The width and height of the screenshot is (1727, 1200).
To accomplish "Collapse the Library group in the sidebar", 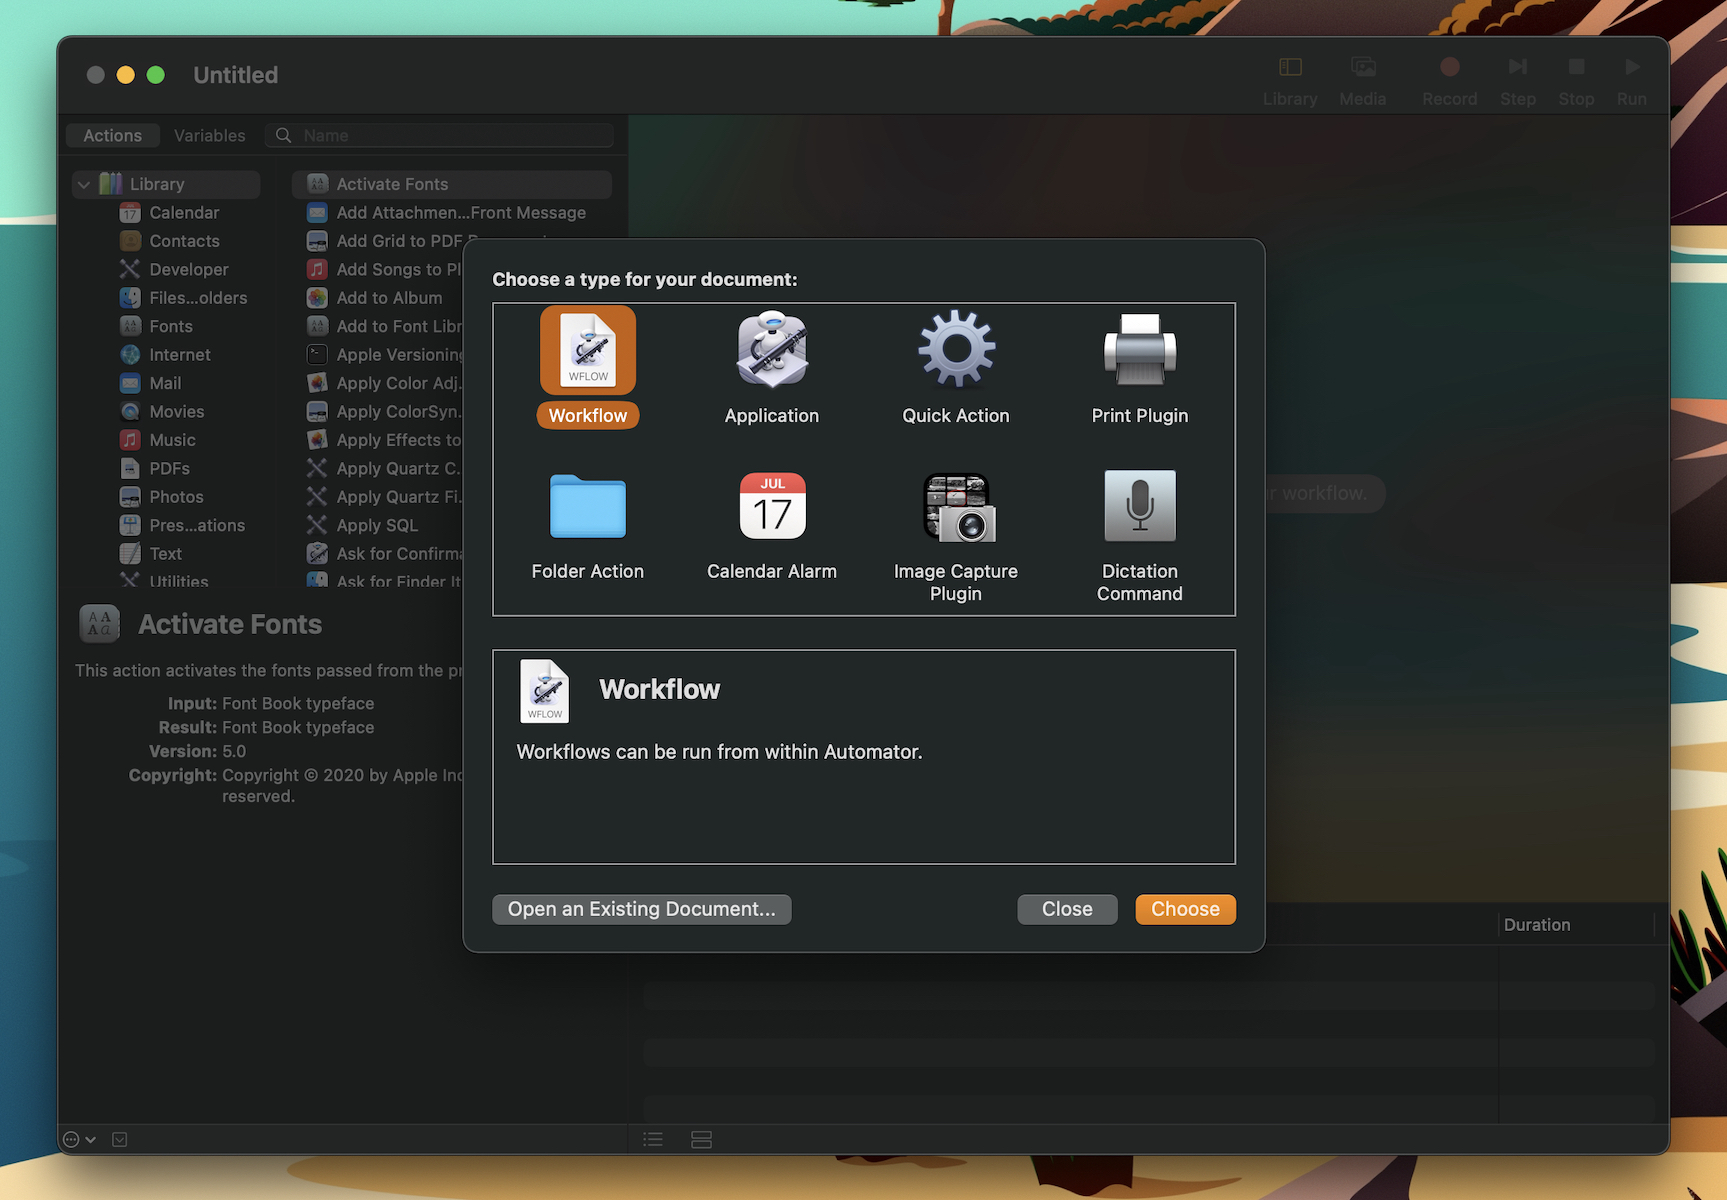I will point(84,184).
